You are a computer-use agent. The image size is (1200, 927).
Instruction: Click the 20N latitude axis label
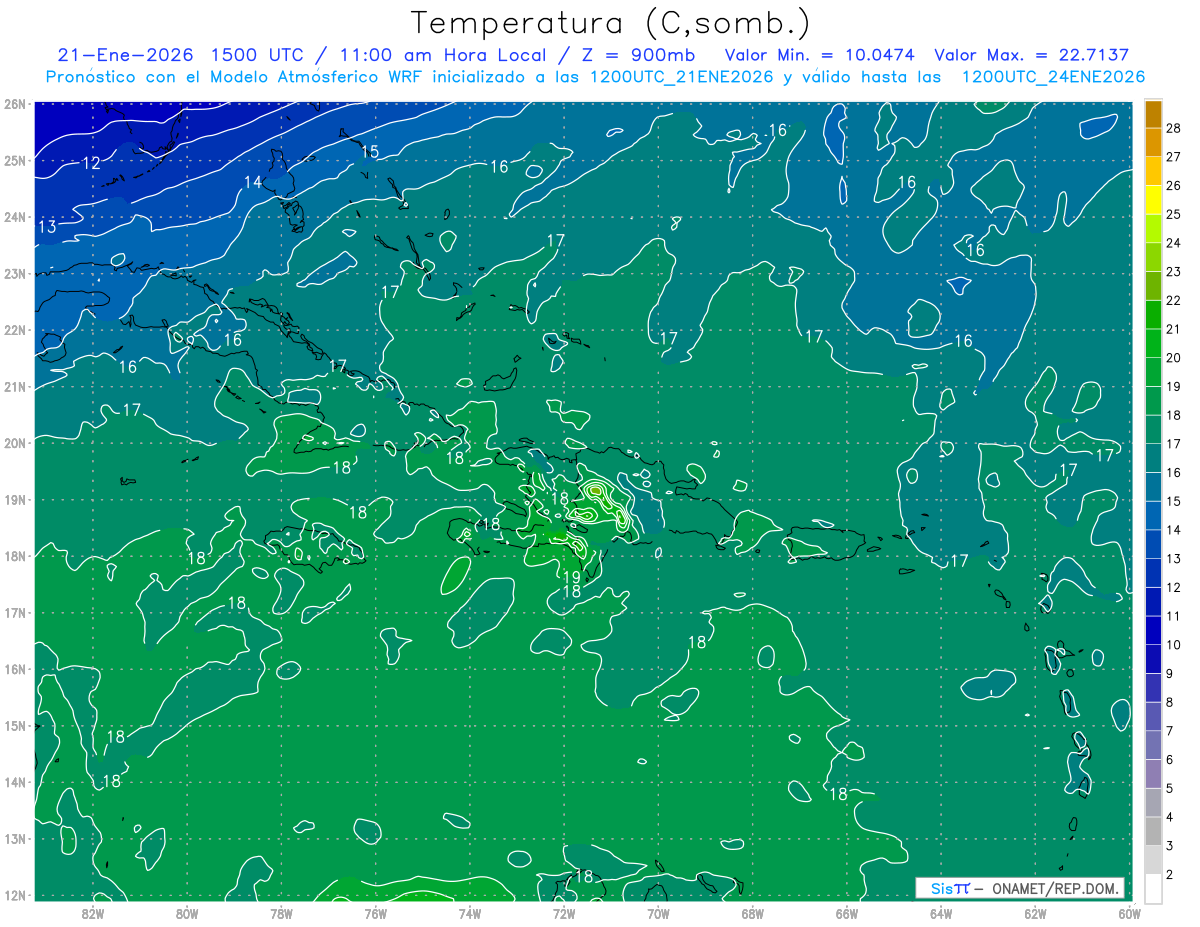15,443
